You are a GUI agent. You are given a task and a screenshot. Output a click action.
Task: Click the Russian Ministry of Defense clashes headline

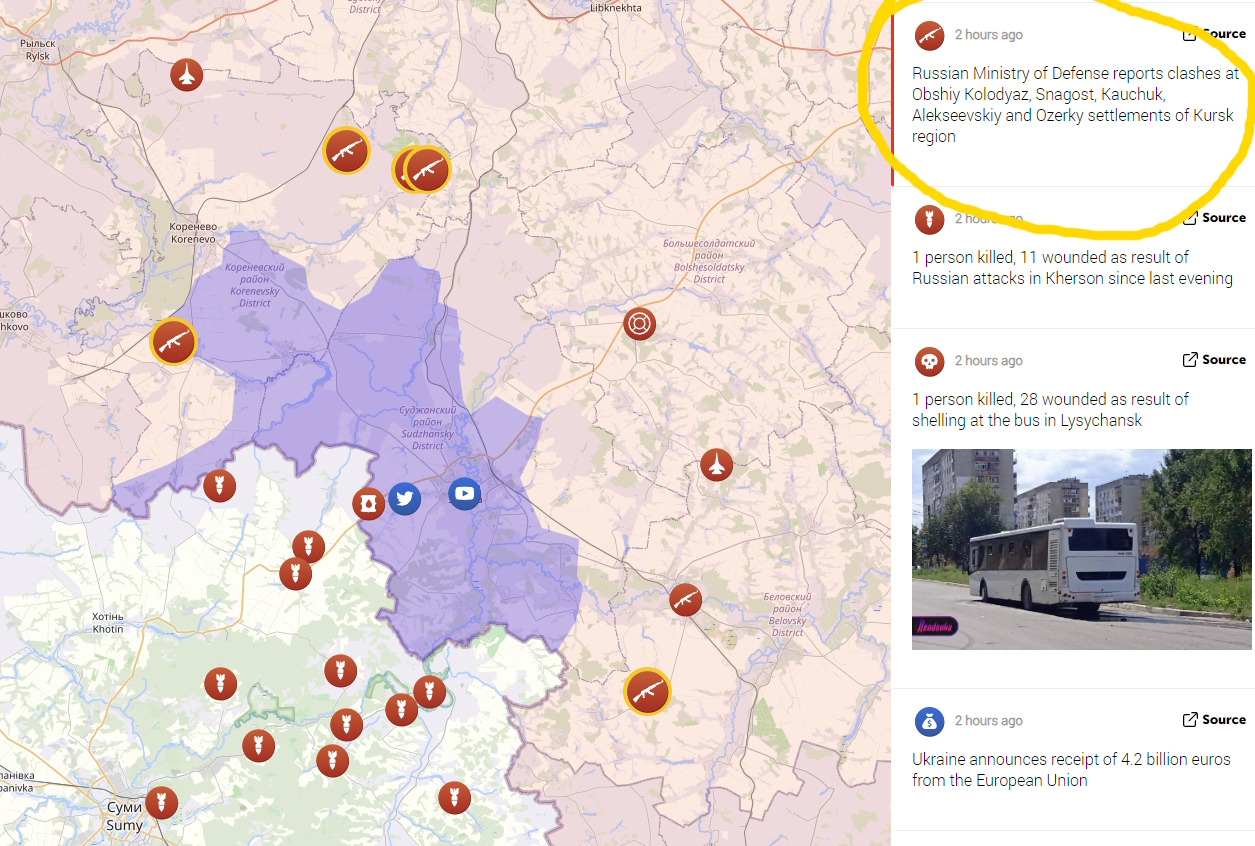pos(1074,105)
